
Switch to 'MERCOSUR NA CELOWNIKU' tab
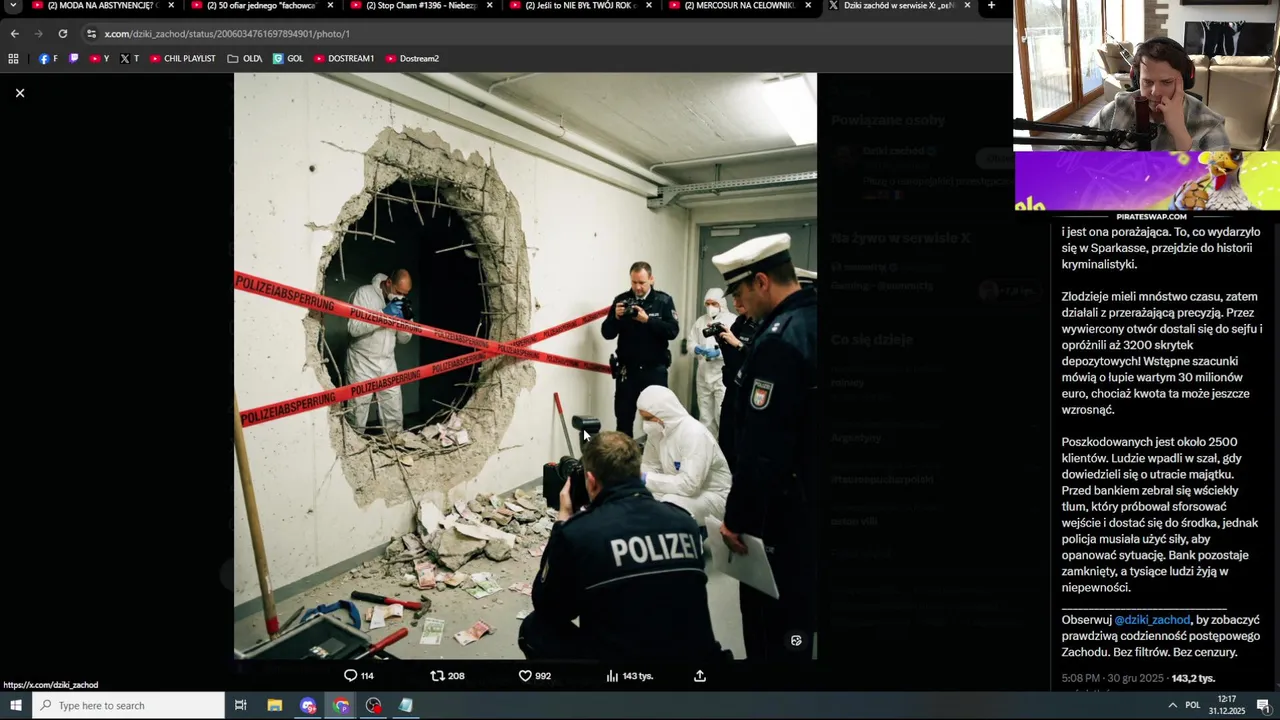(x=740, y=6)
